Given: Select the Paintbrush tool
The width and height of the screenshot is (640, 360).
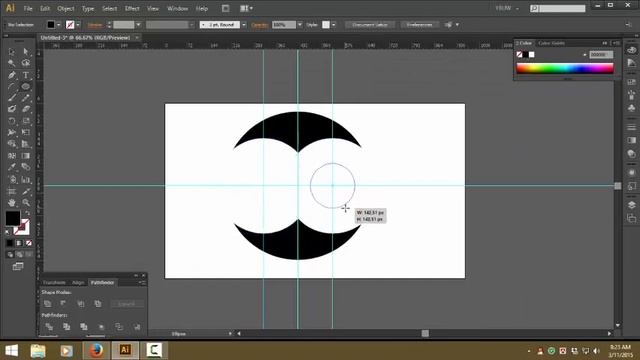Looking at the screenshot, I should [x=11, y=98].
